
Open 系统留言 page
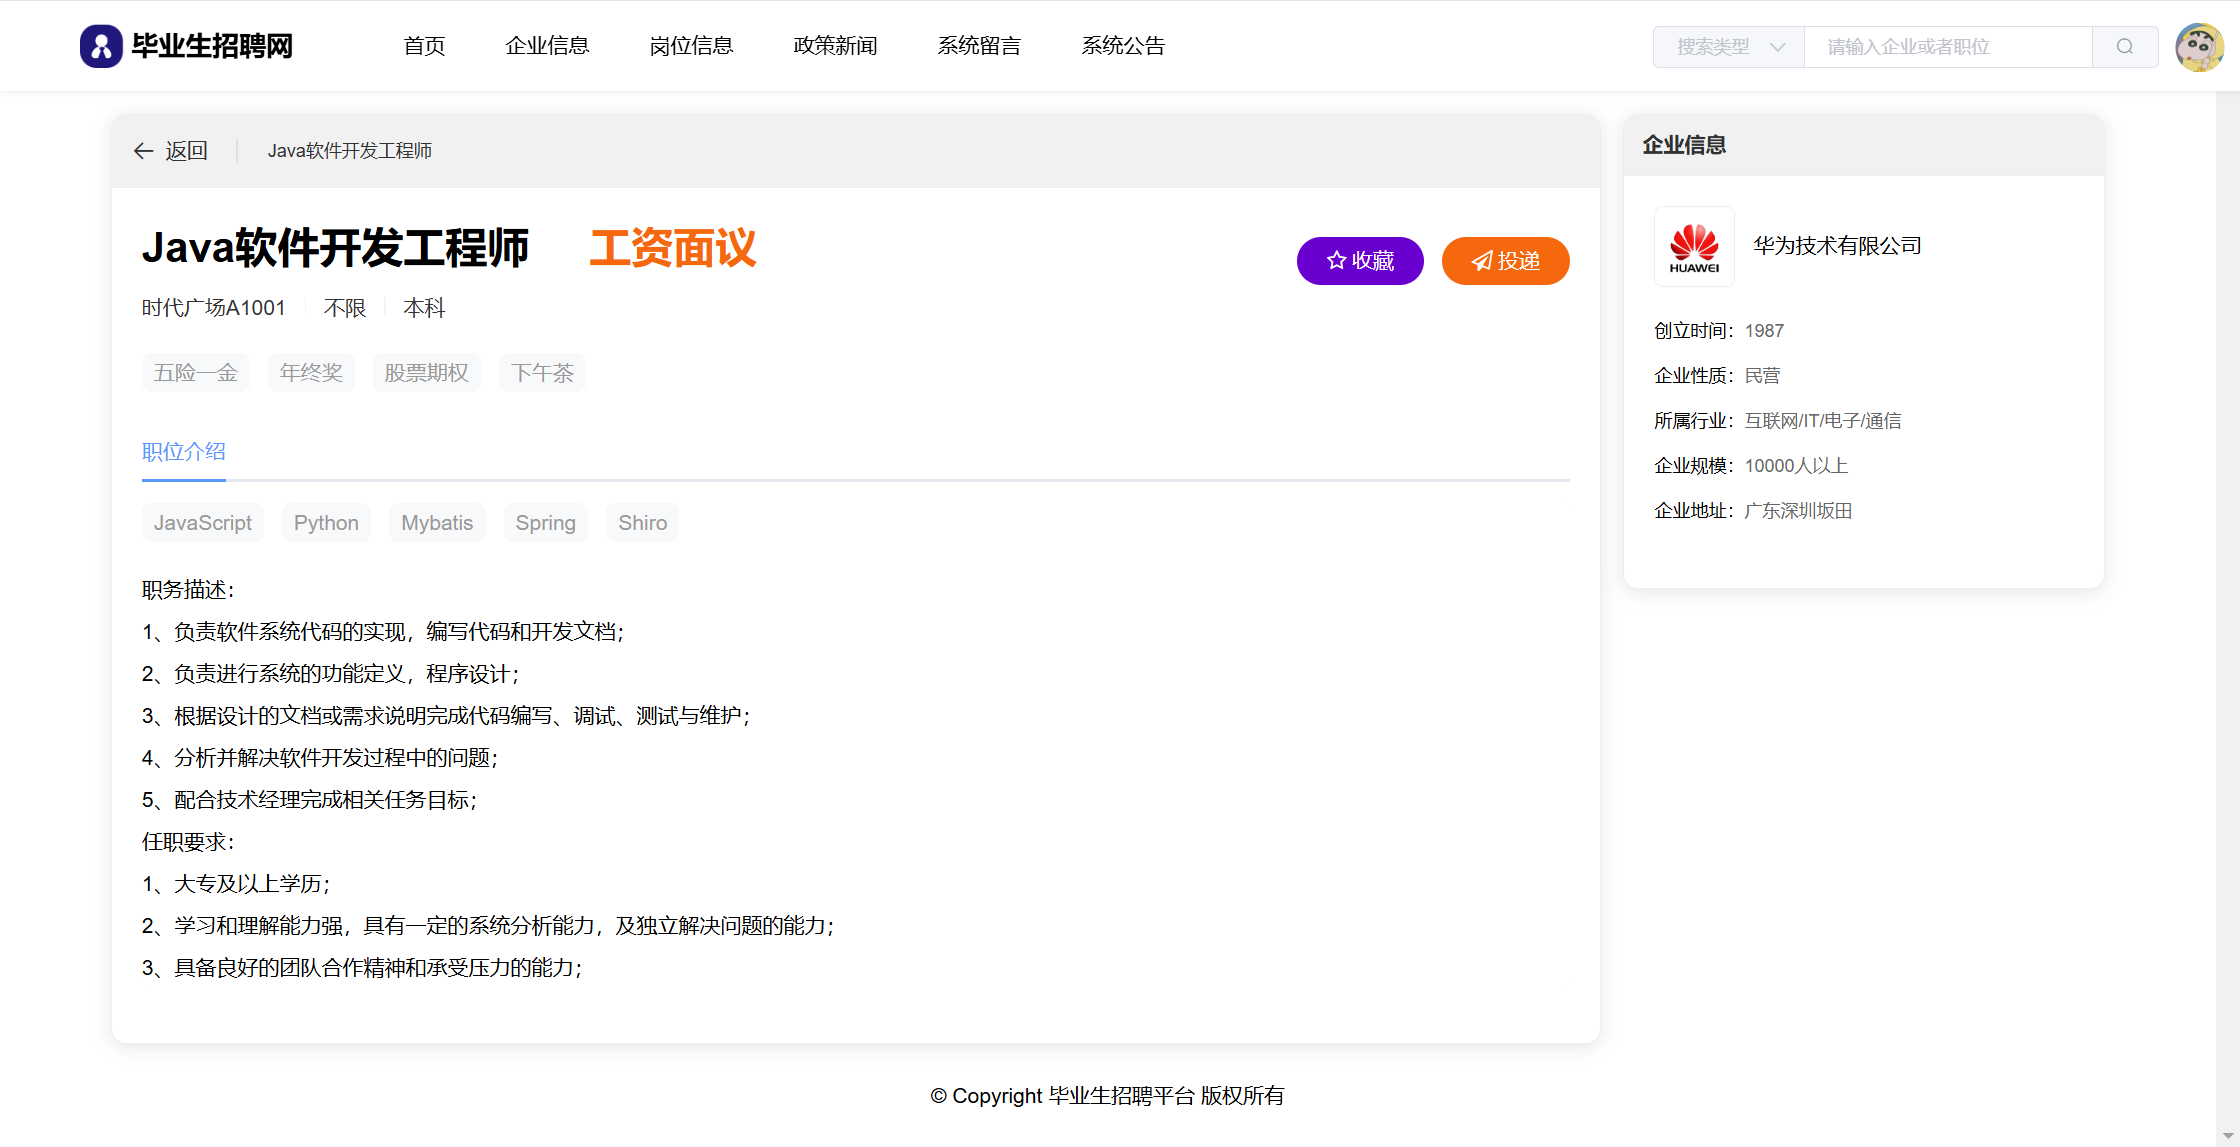click(x=979, y=46)
